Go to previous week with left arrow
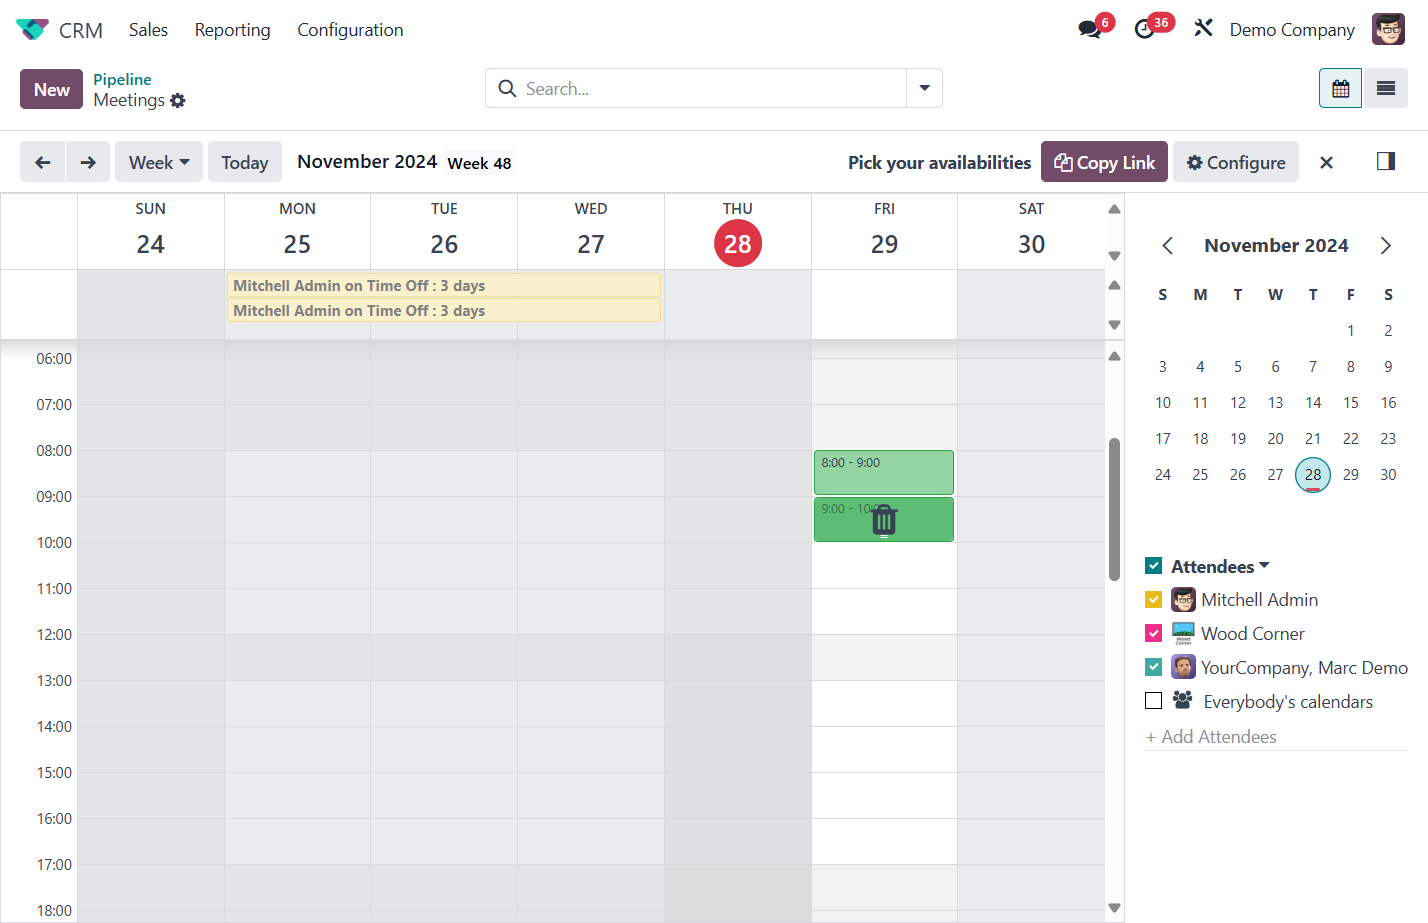The width and height of the screenshot is (1428, 923). point(43,162)
